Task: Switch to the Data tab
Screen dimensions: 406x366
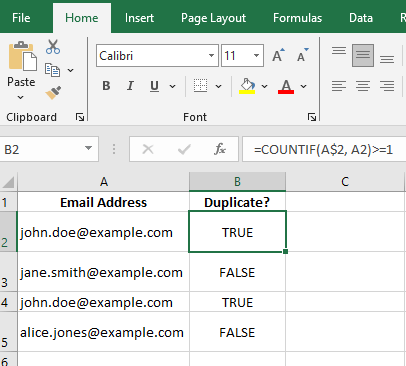Action: [x=361, y=18]
